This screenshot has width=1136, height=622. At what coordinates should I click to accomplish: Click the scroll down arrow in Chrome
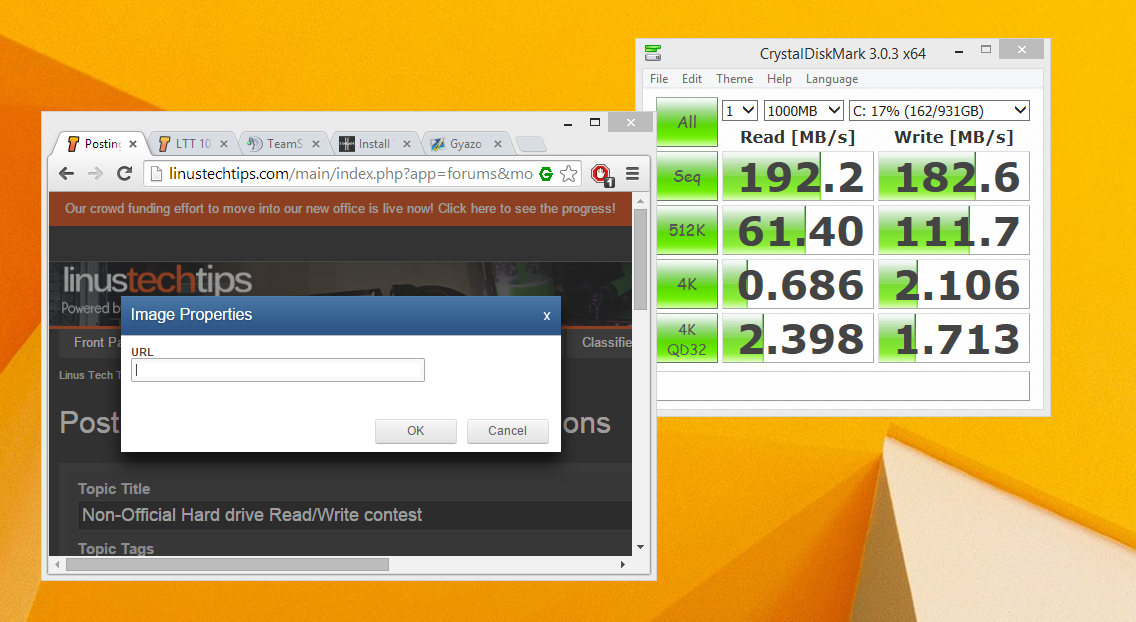click(x=640, y=547)
